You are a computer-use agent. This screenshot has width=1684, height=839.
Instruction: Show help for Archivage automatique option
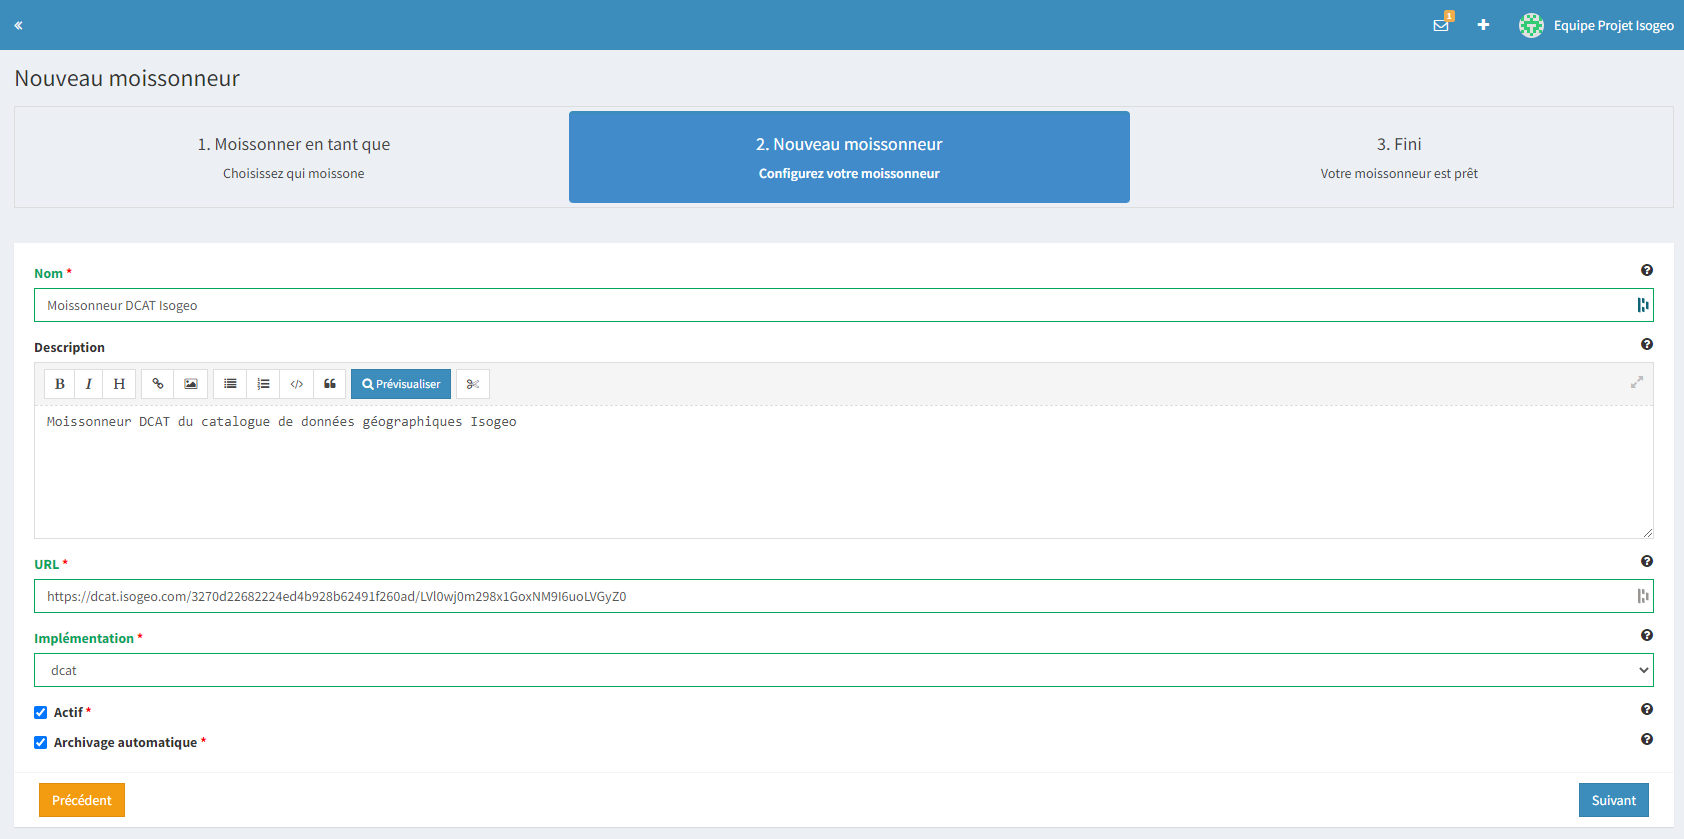[1647, 739]
